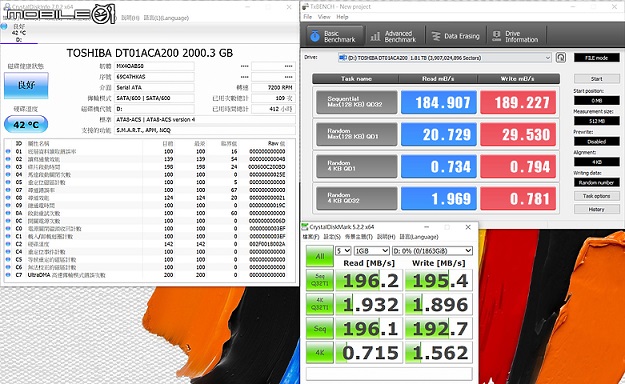625x384 pixels.
Task: Click status dot of UltraDMA attribute C7
Action: click(x=8, y=275)
